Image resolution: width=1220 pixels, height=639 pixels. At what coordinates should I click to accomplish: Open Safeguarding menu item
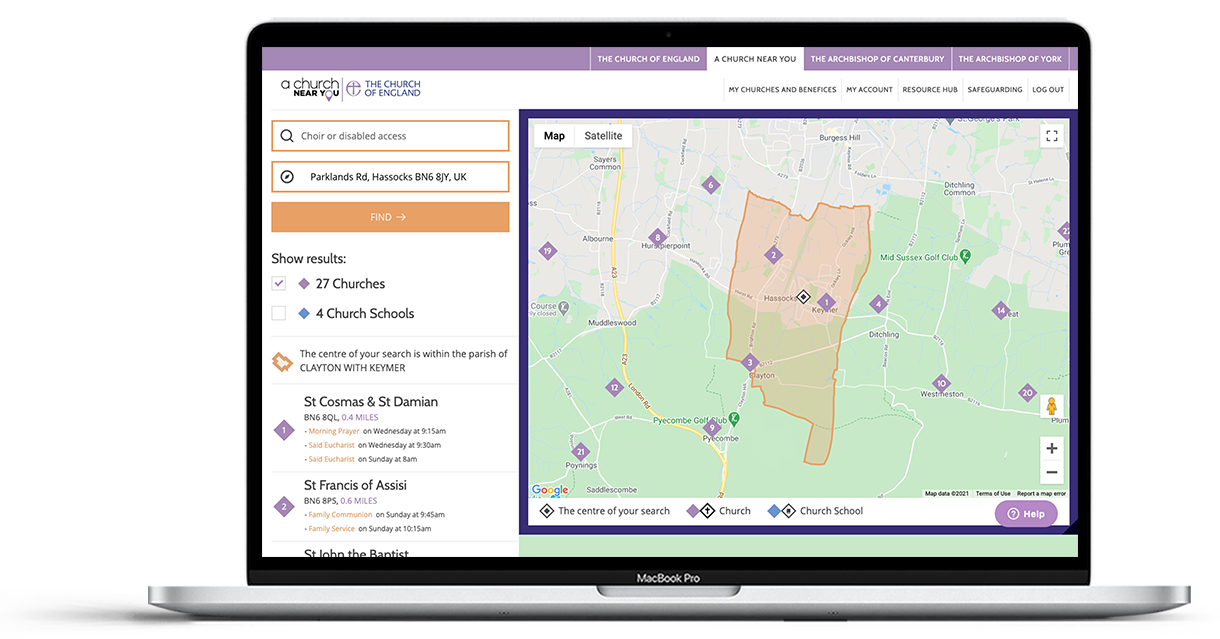point(995,89)
